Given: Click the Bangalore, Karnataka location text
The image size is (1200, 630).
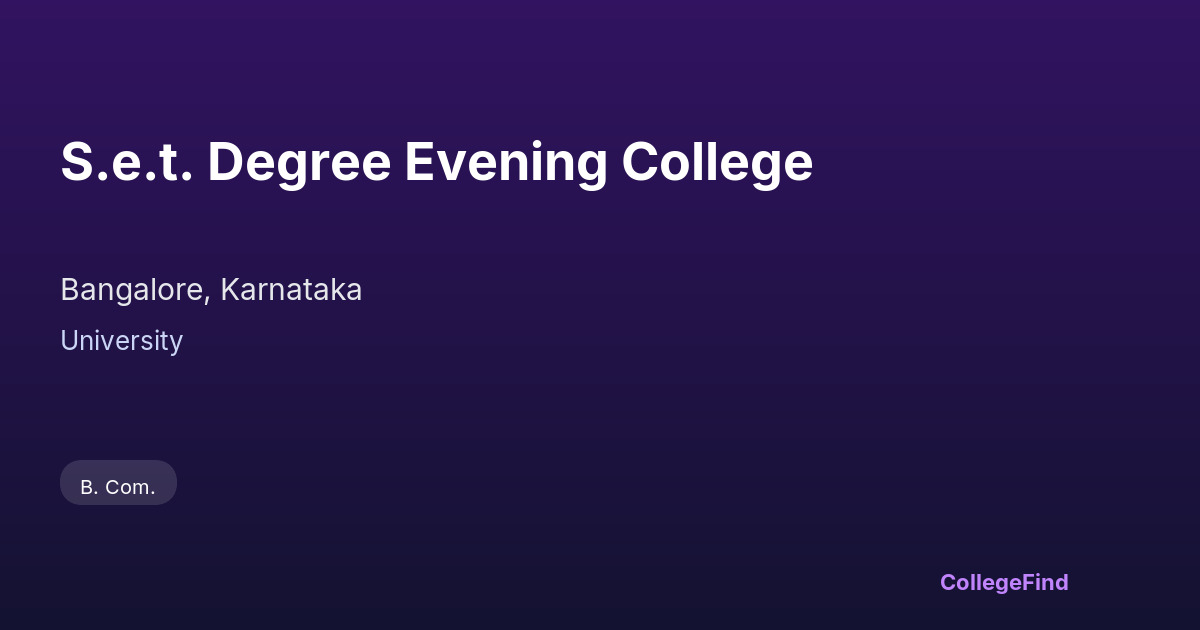Looking at the screenshot, I should (211, 290).
